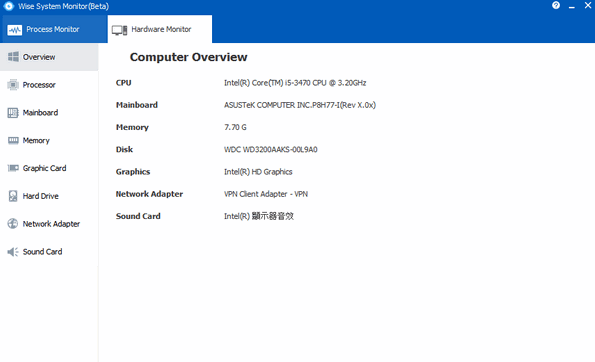Switch to the Process Monitor tab

point(54,29)
